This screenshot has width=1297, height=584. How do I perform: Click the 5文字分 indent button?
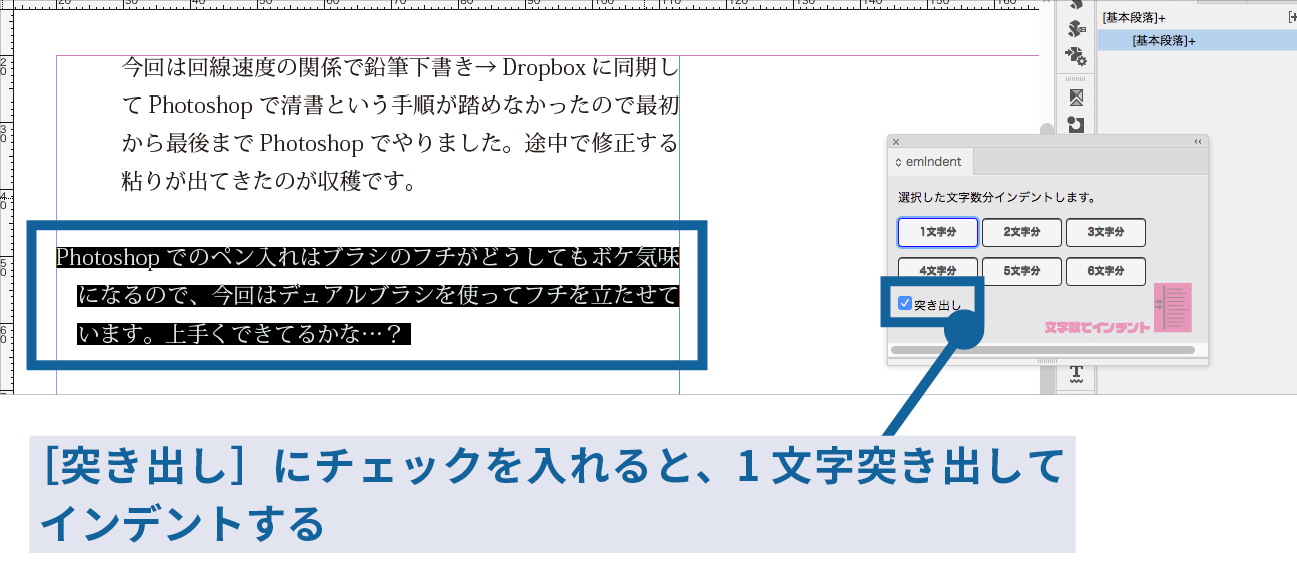pyautogui.click(x=1022, y=271)
